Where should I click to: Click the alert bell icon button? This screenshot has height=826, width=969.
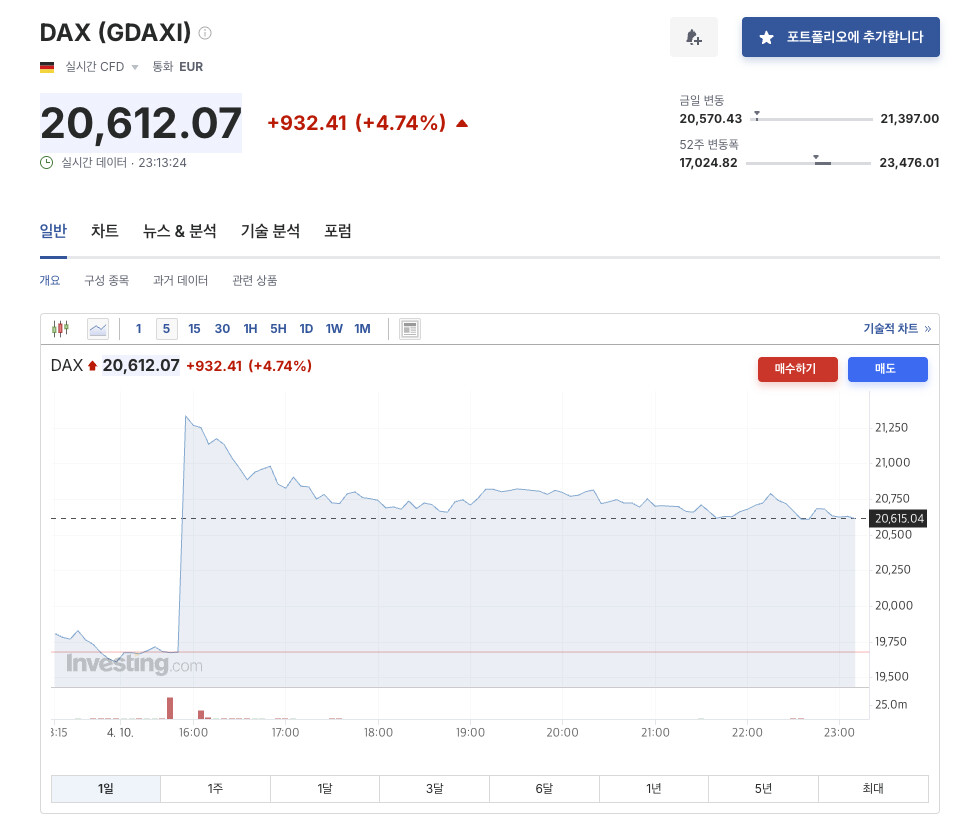(693, 37)
